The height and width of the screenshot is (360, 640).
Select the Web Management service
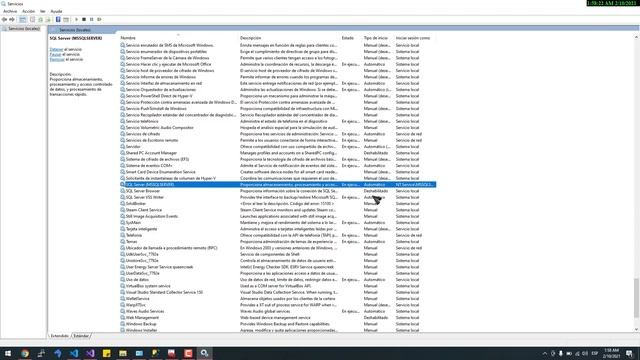[278, 318]
